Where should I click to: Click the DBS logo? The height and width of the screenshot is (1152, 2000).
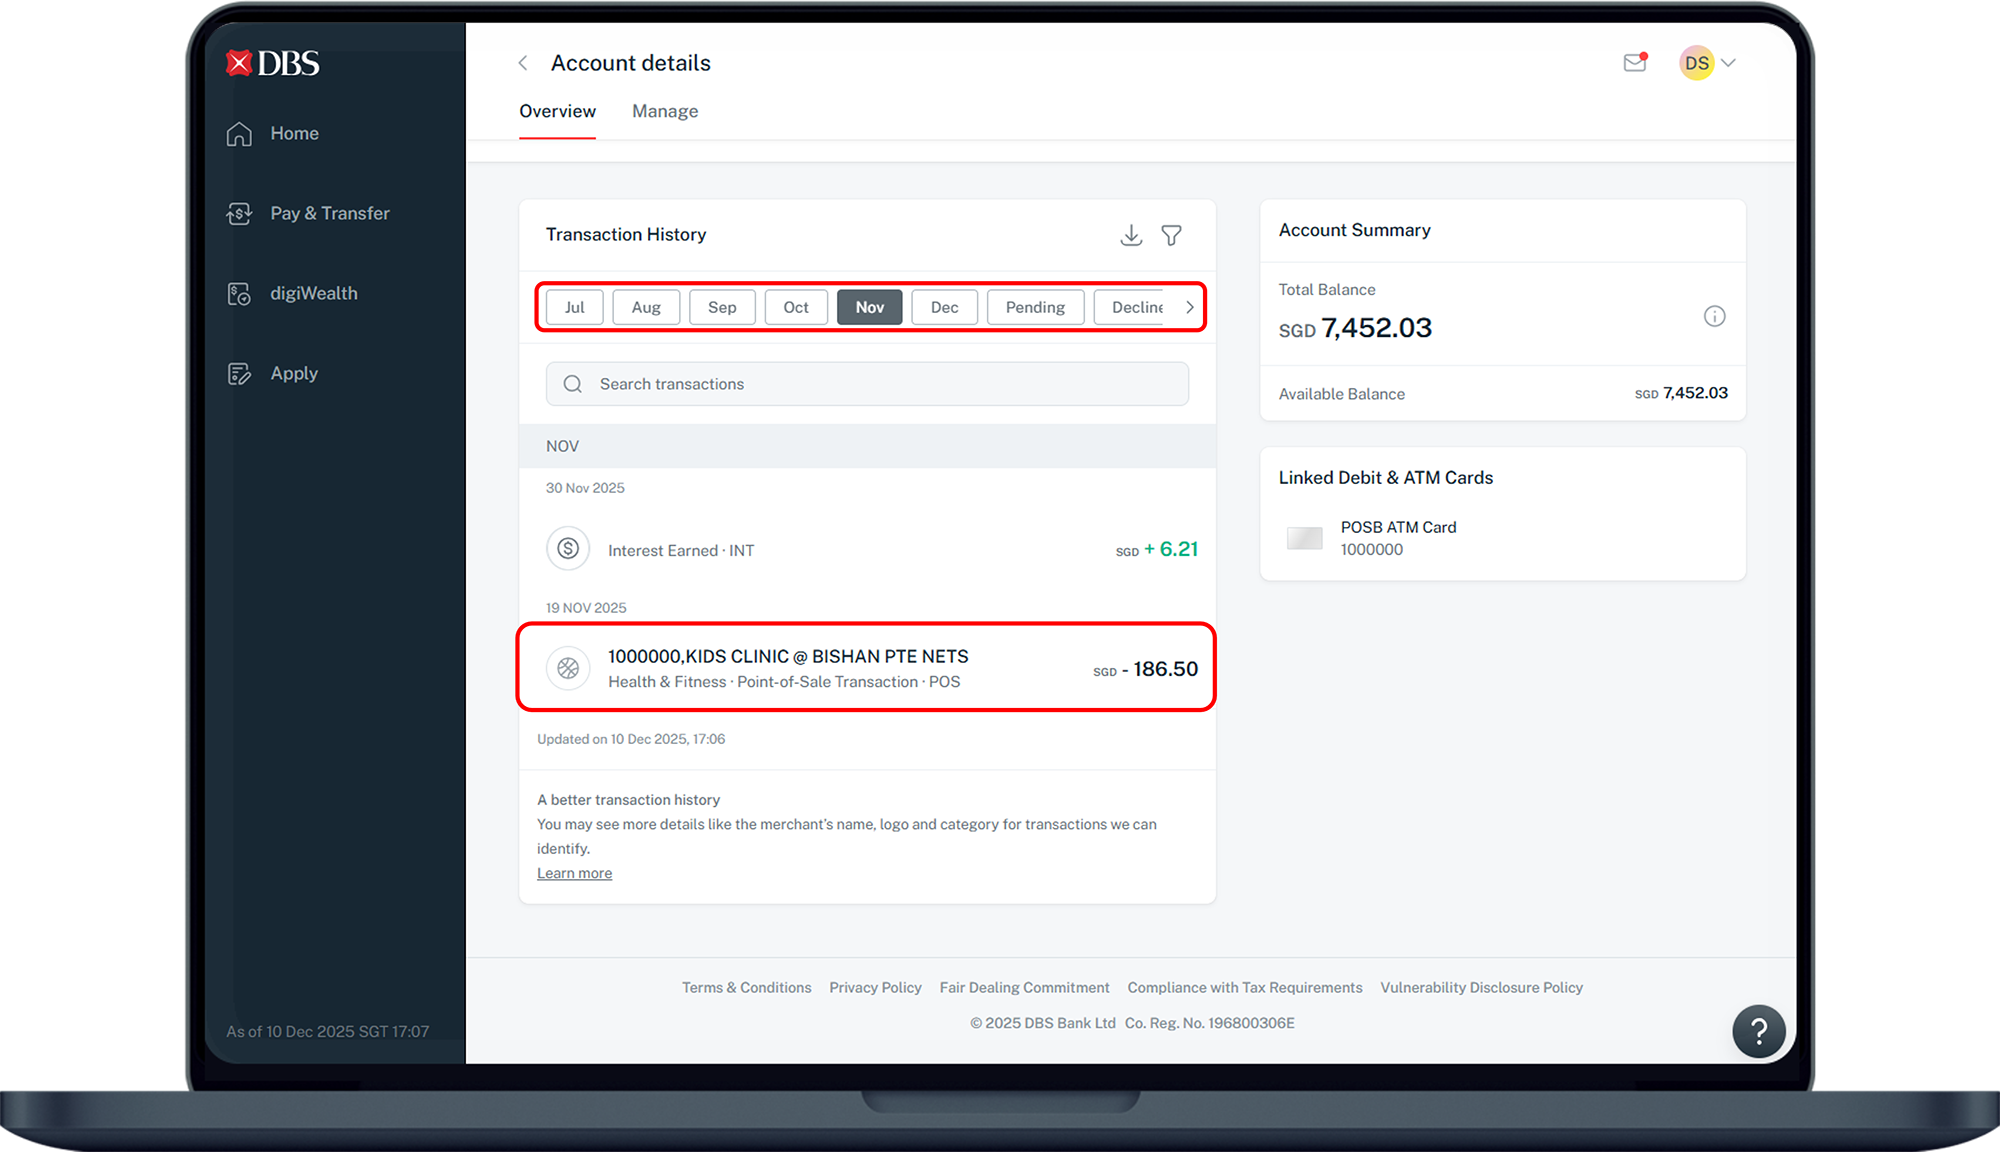click(273, 63)
